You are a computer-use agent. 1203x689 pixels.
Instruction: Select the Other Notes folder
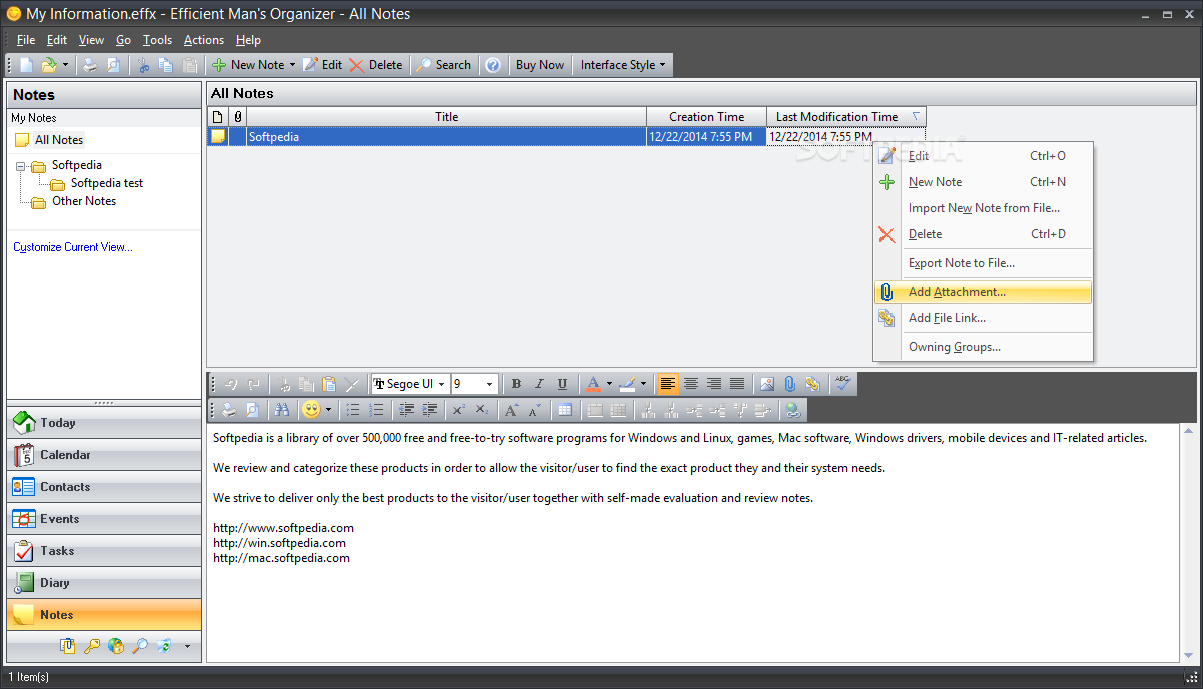tap(84, 201)
